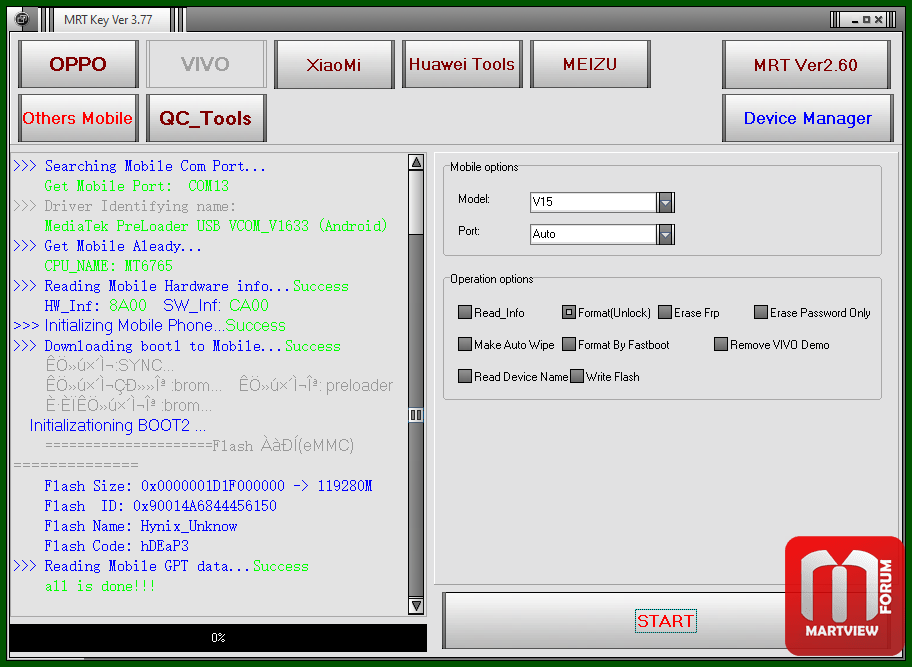
Task: Click the MRT Key Ver 3.77 title
Action: tap(108, 20)
